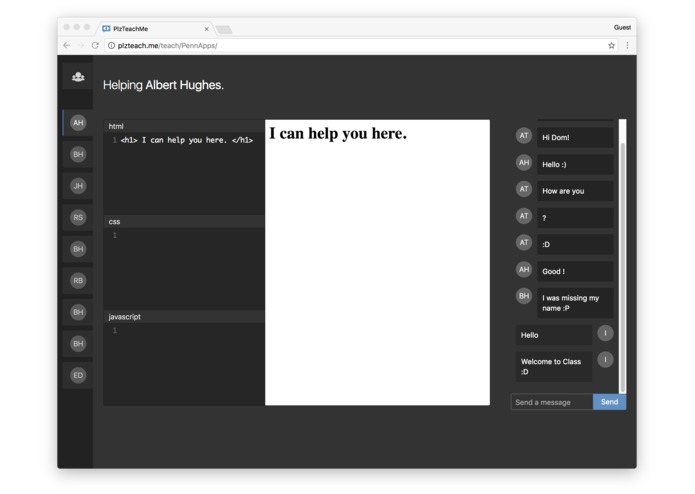Close the PlzTeachMe tab

pyautogui.click(x=207, y=29)
